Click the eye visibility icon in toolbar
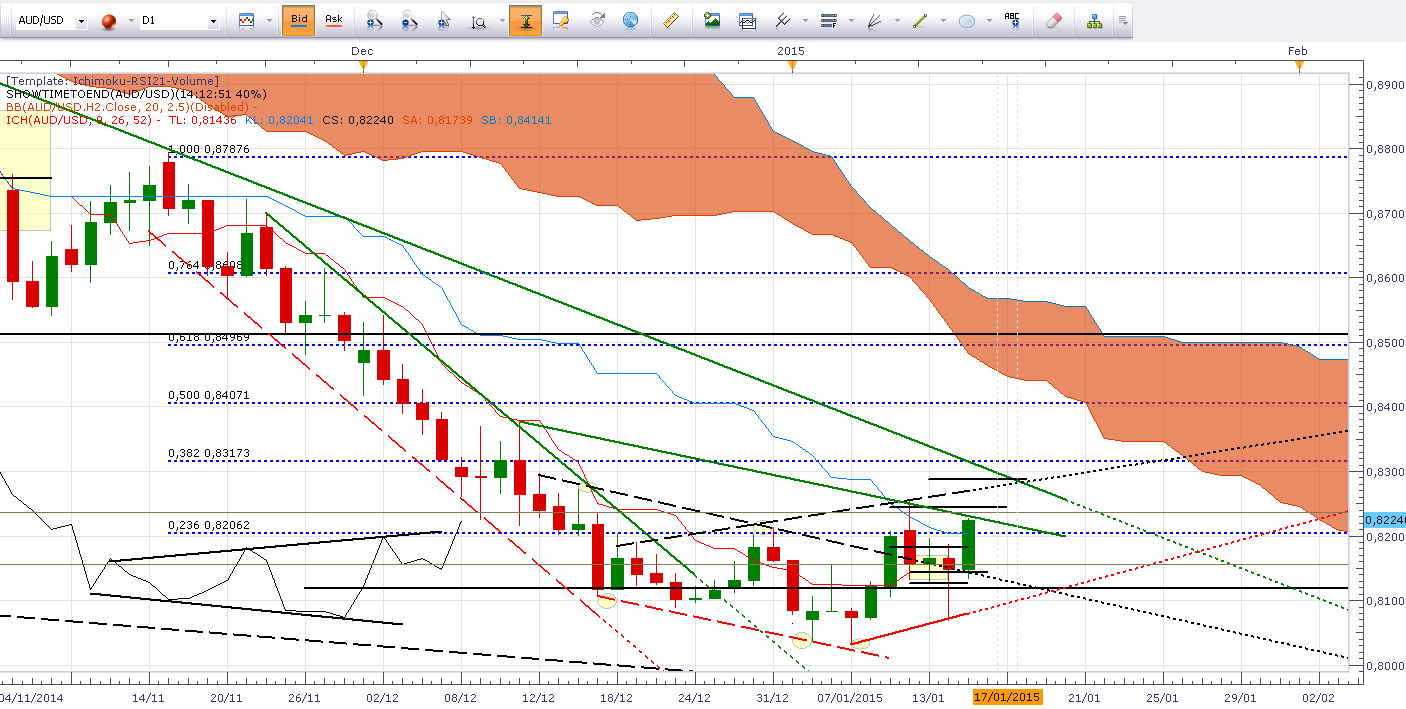This screenshot has width=1406, height=709. coord(597,19)
